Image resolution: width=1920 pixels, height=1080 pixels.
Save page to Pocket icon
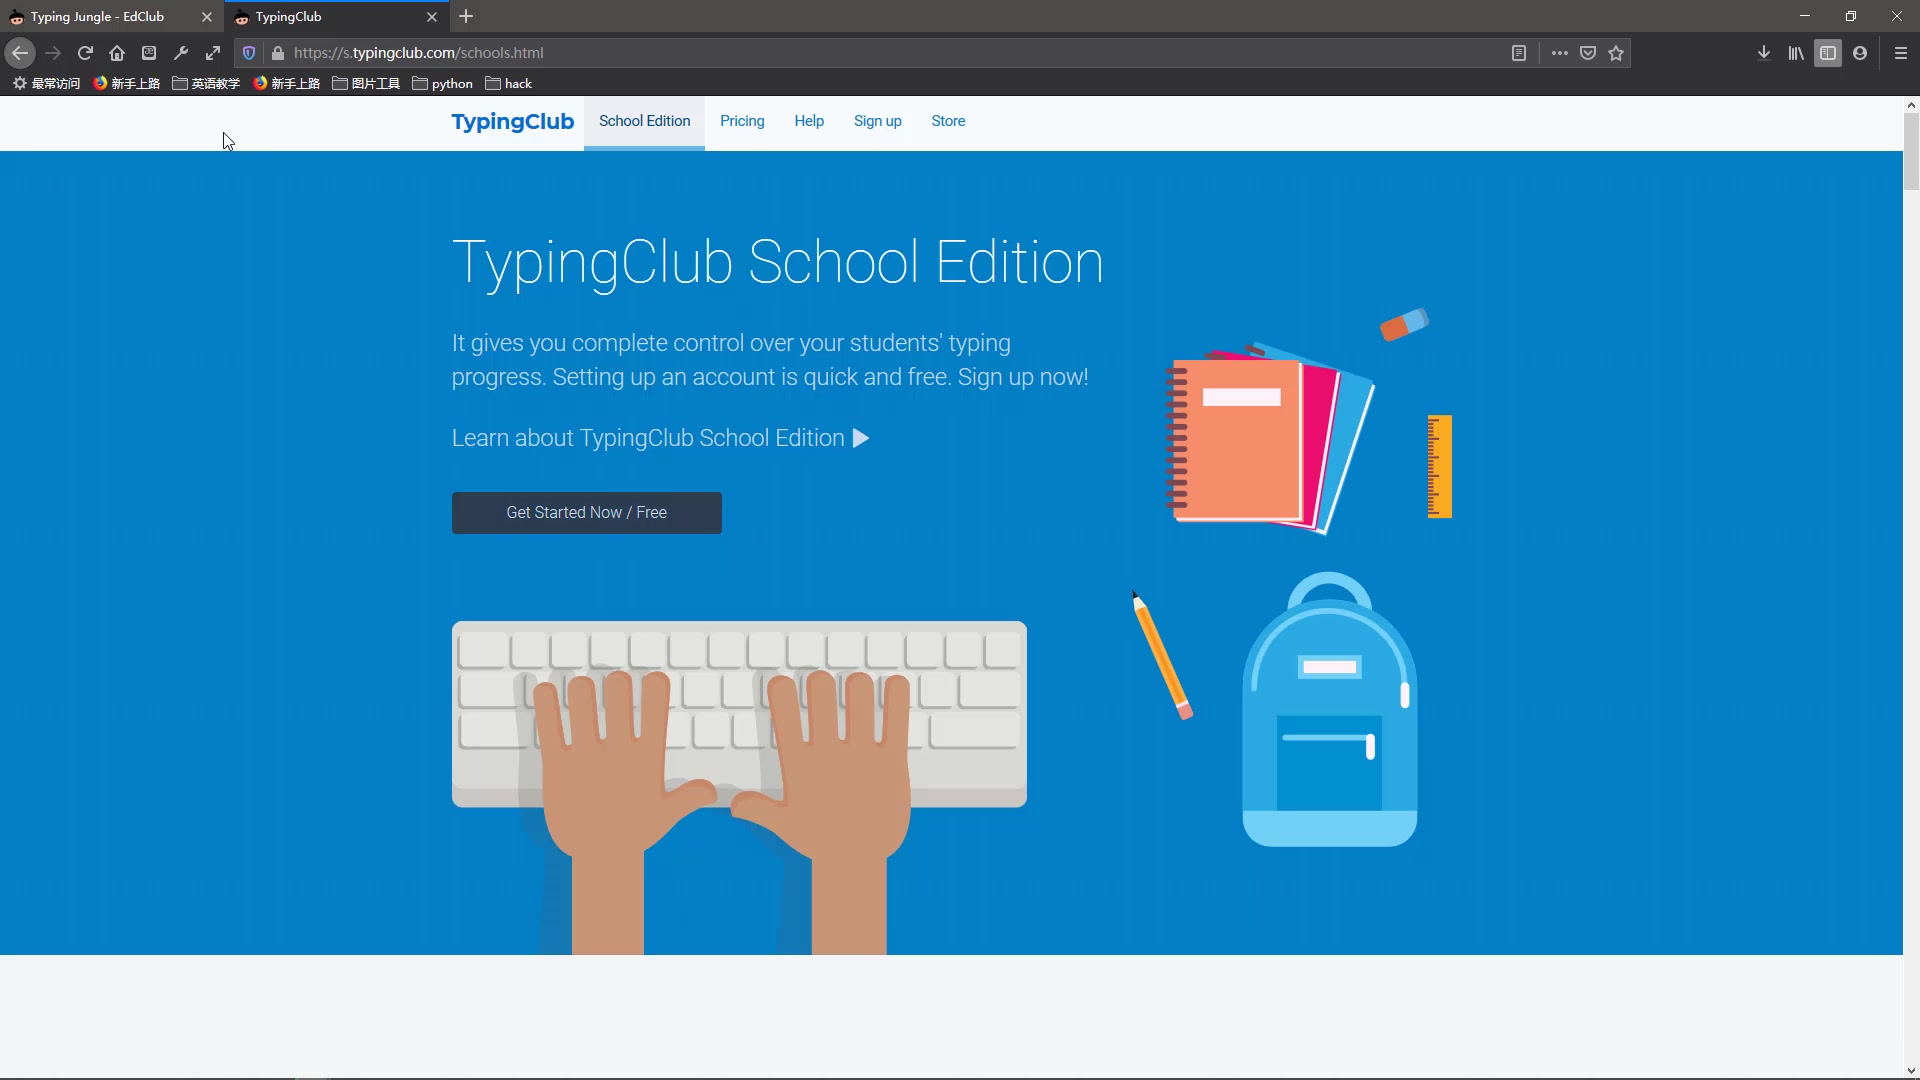pos(1588,53)
